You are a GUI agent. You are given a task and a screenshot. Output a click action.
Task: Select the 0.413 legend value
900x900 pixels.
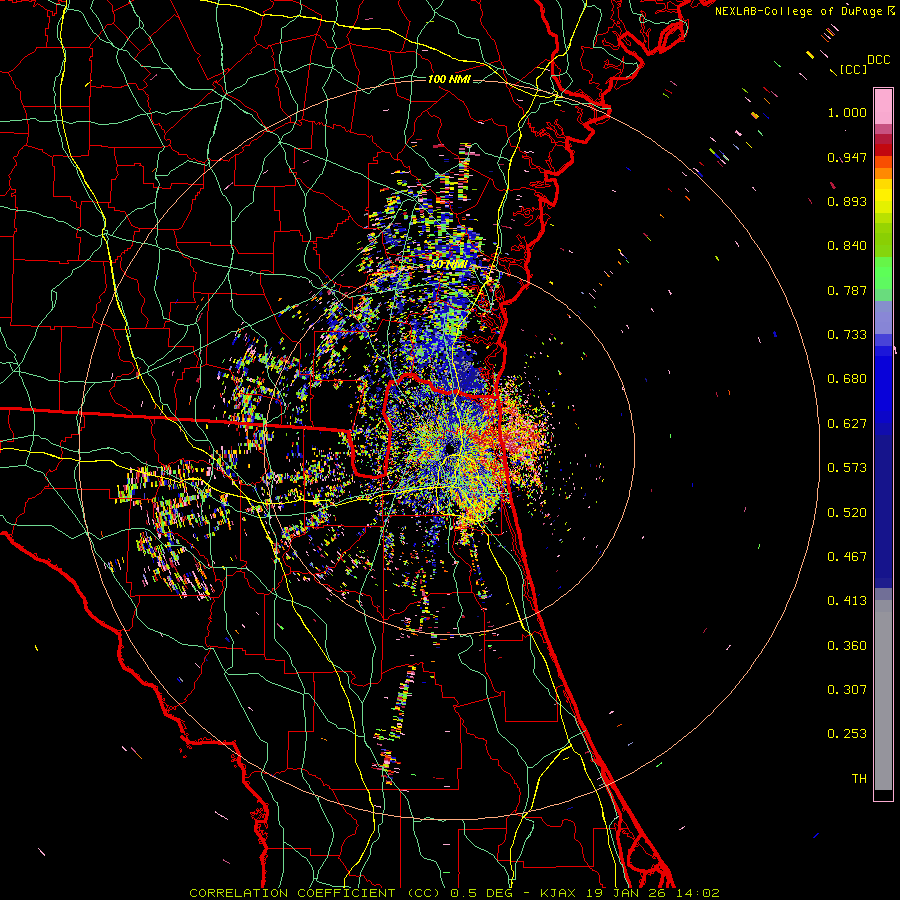[x=847, y=601]
